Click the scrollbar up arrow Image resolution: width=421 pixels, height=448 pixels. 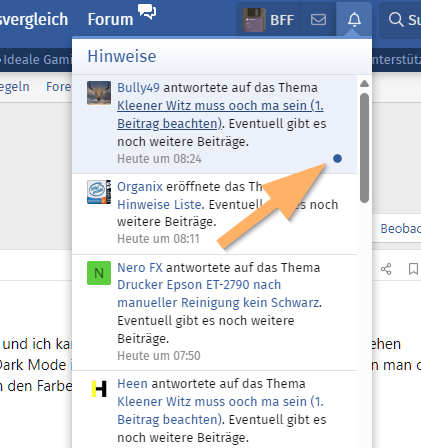[x=364, y=84]
